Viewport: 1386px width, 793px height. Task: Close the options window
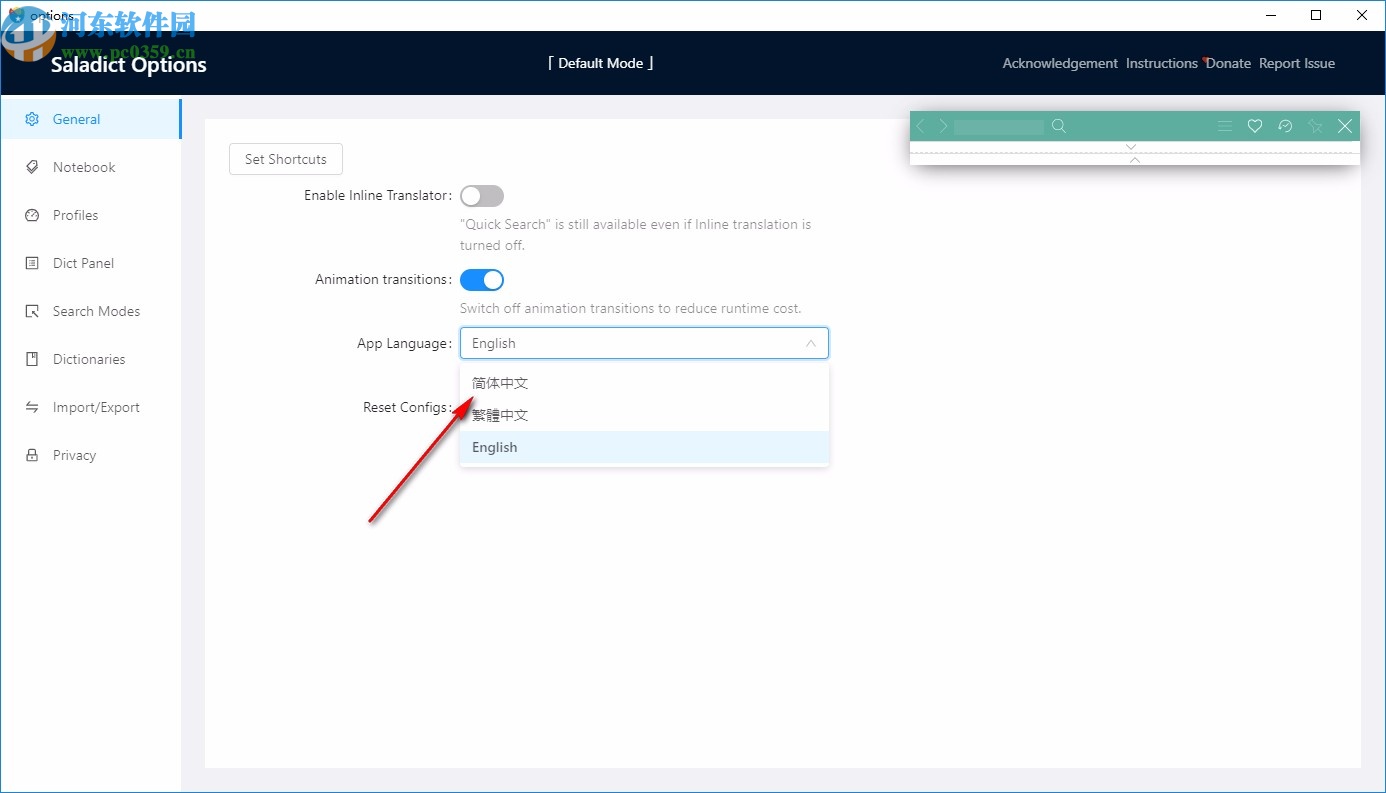click(x=1362, y=15)
